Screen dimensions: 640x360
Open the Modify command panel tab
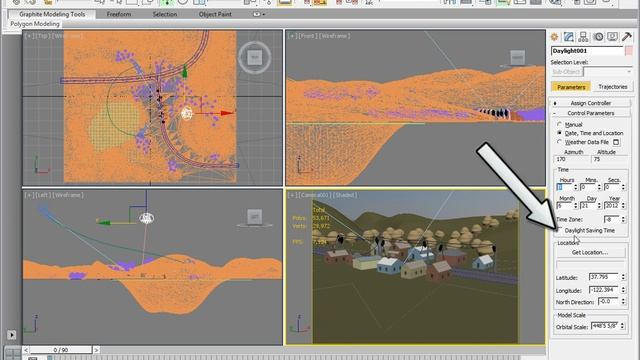tap(569, 37)
